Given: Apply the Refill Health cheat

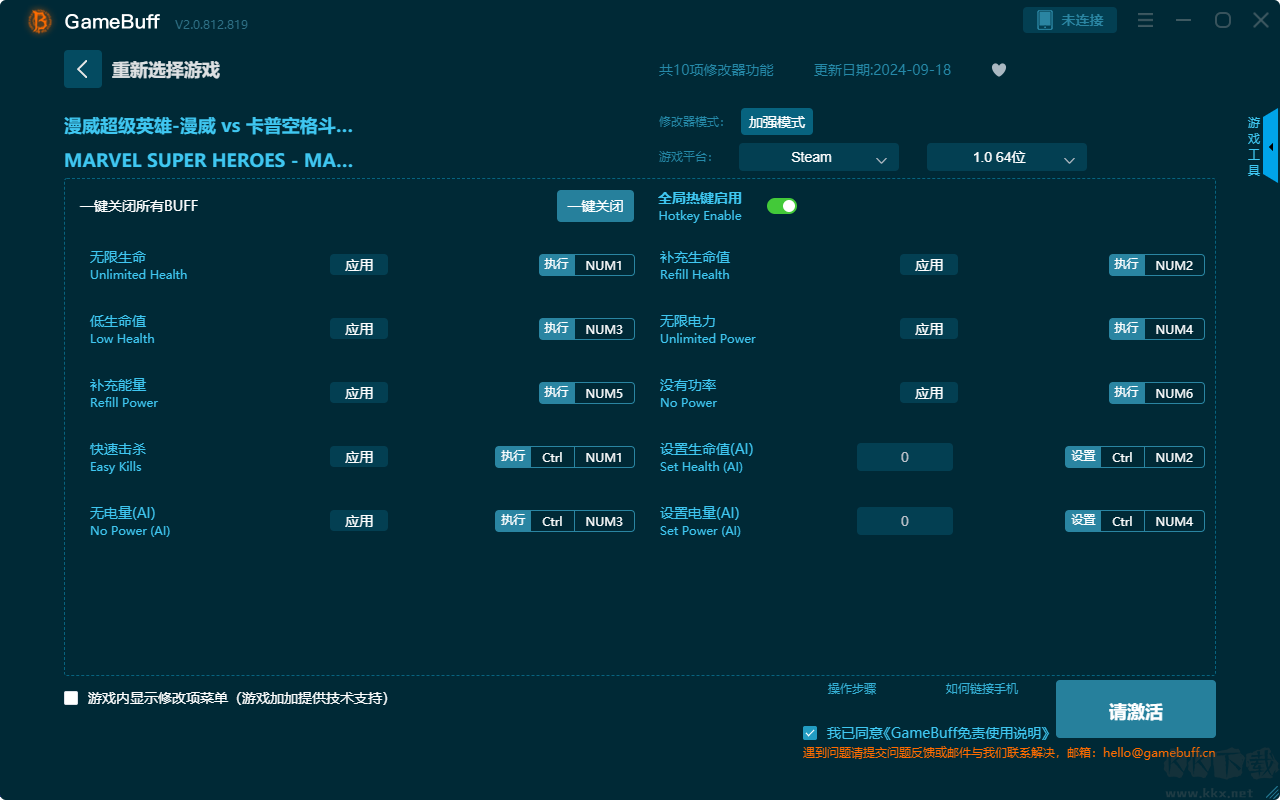Looking at the screenshot, I should [929, 265].
